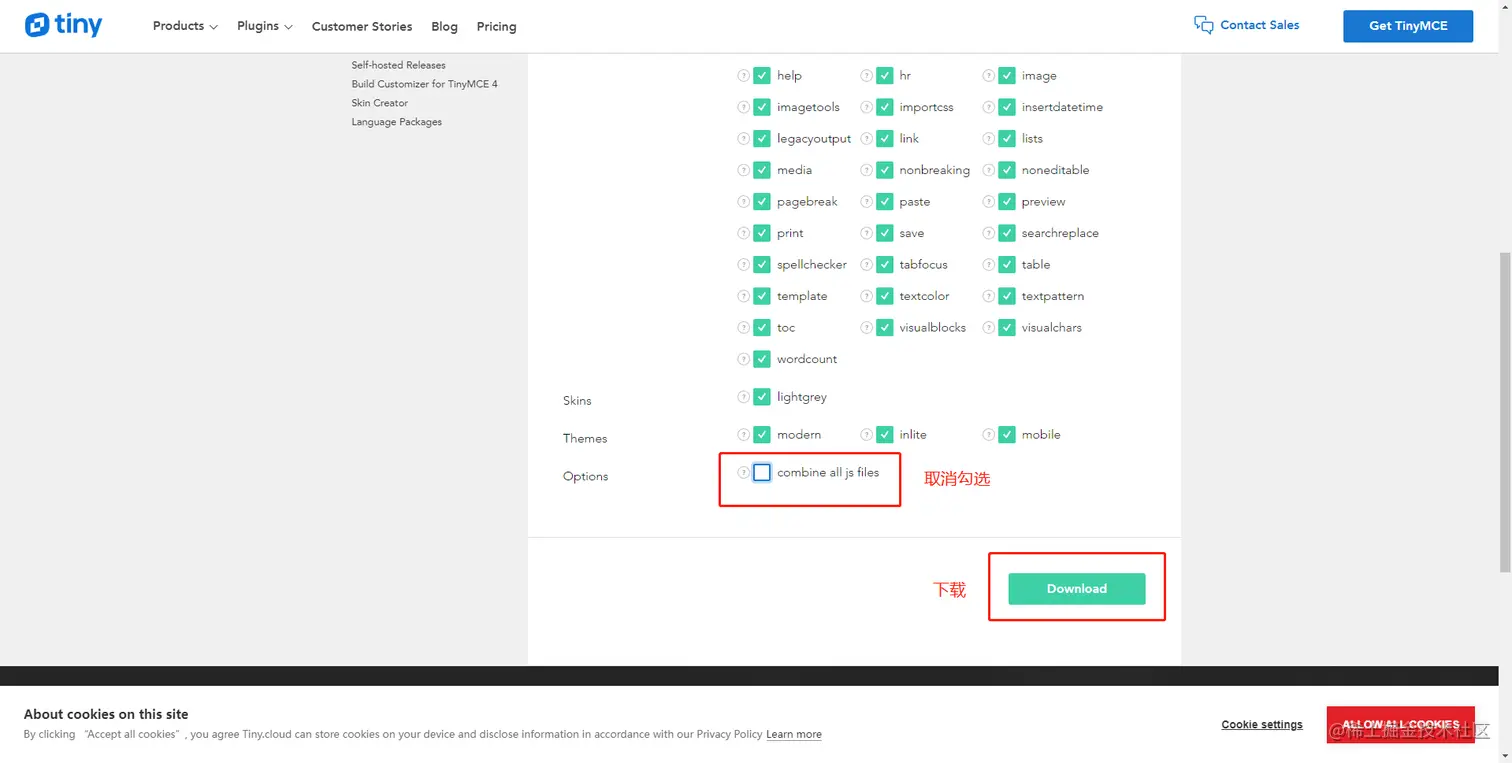The width and height of the screenshot is (1512, 763).
Task: Open Language Packages sidebar link
Action: coord(396,122)
